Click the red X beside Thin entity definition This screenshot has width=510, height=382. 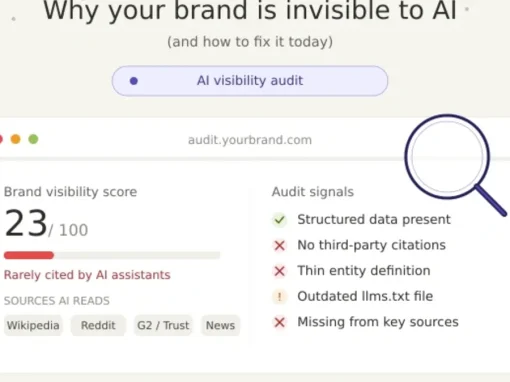pyautogui.click(x=279, y=271)
